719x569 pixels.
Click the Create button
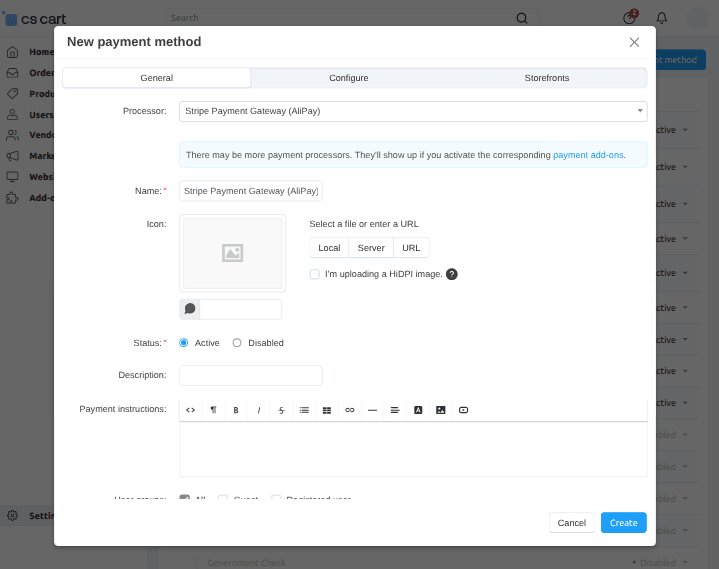[x=623, y=523]
